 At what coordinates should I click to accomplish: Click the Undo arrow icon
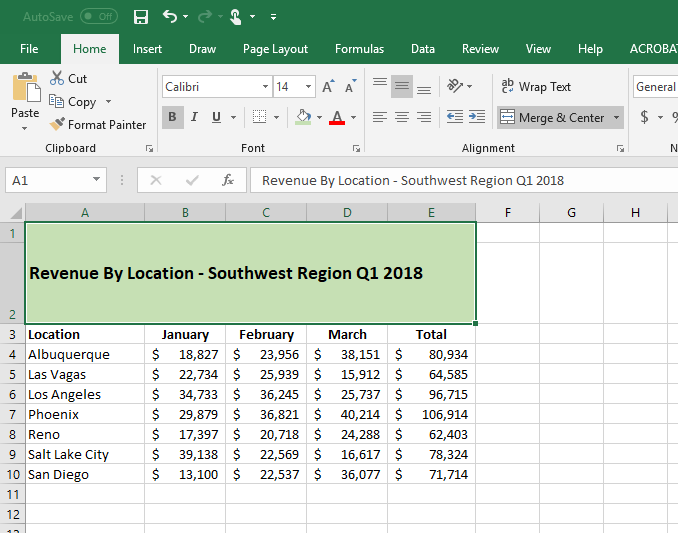pyautogui.click(x=170, y=16)
